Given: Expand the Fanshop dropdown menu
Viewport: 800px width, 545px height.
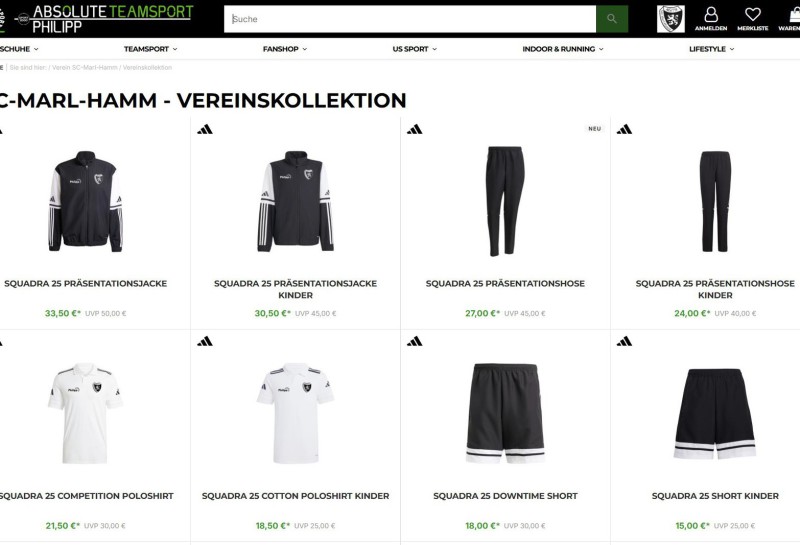Looking at the screenshot, I should 285,49.
